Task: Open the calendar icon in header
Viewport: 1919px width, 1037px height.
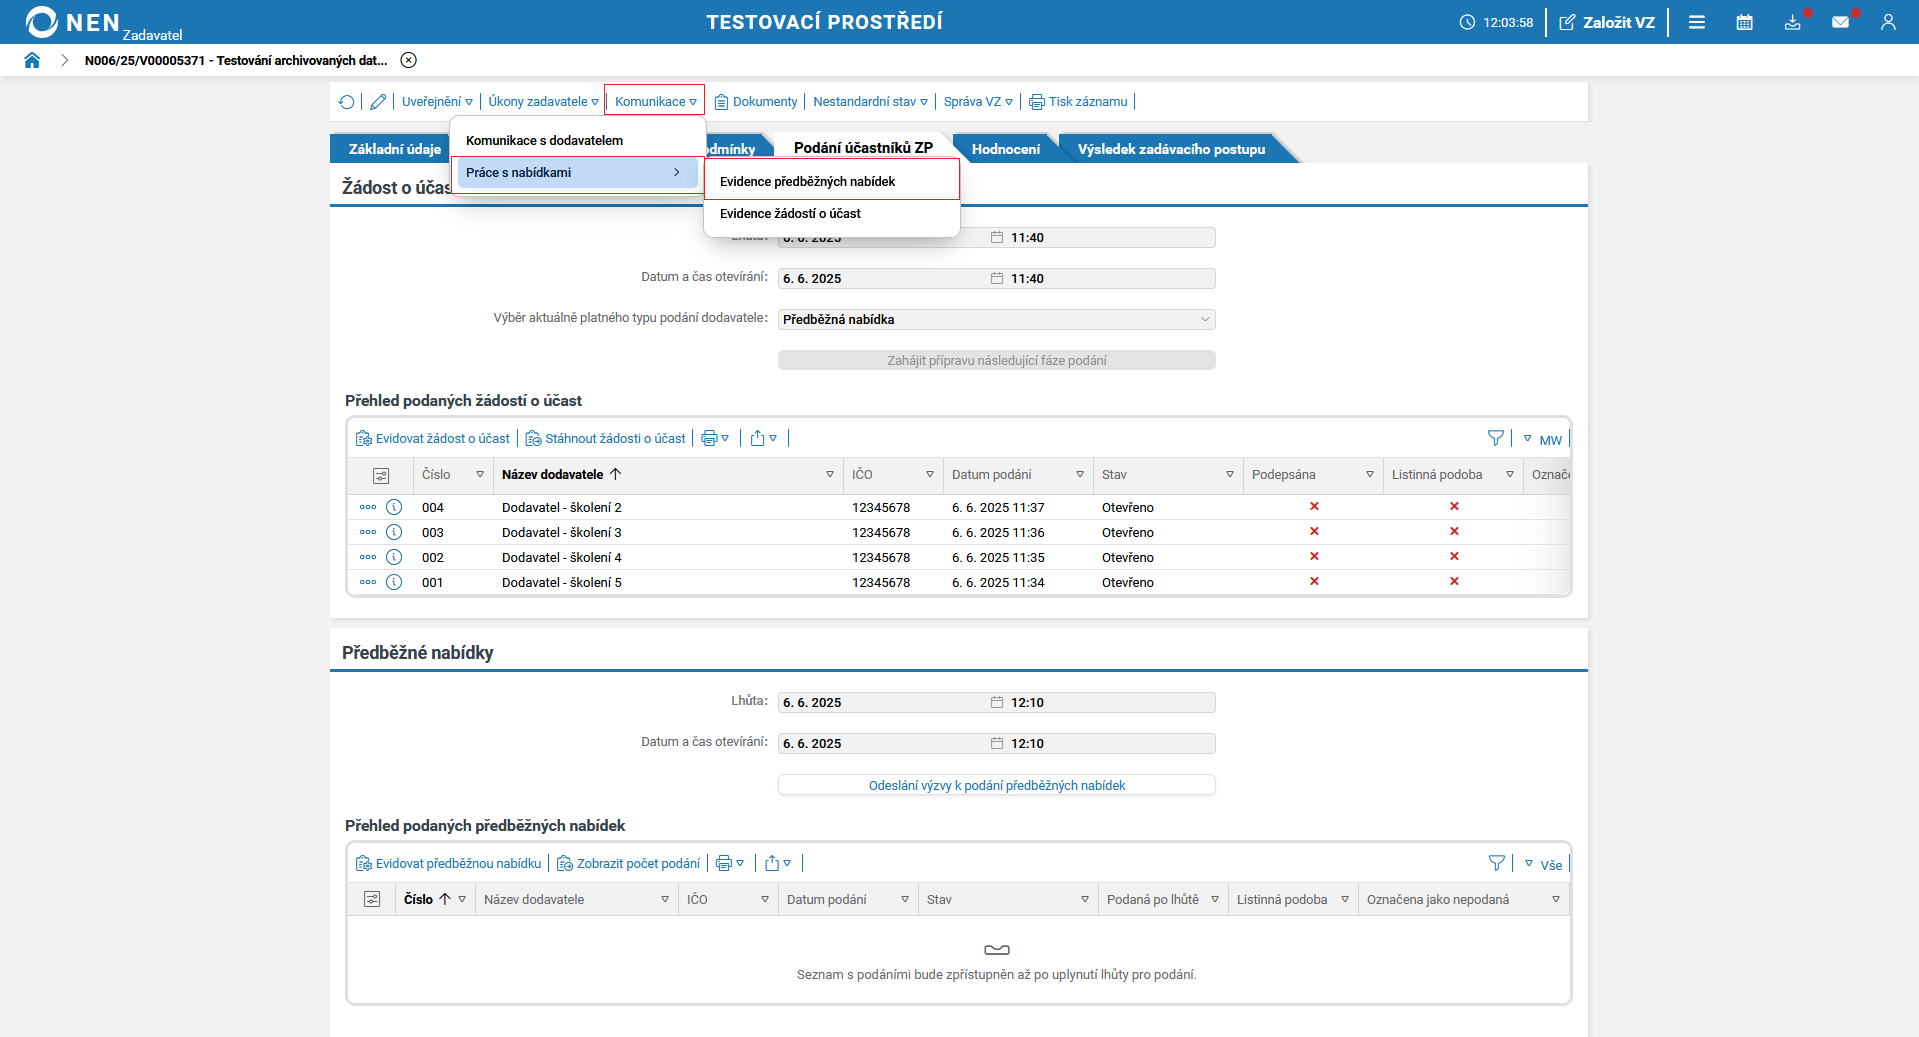Action: click(1744, 22)
